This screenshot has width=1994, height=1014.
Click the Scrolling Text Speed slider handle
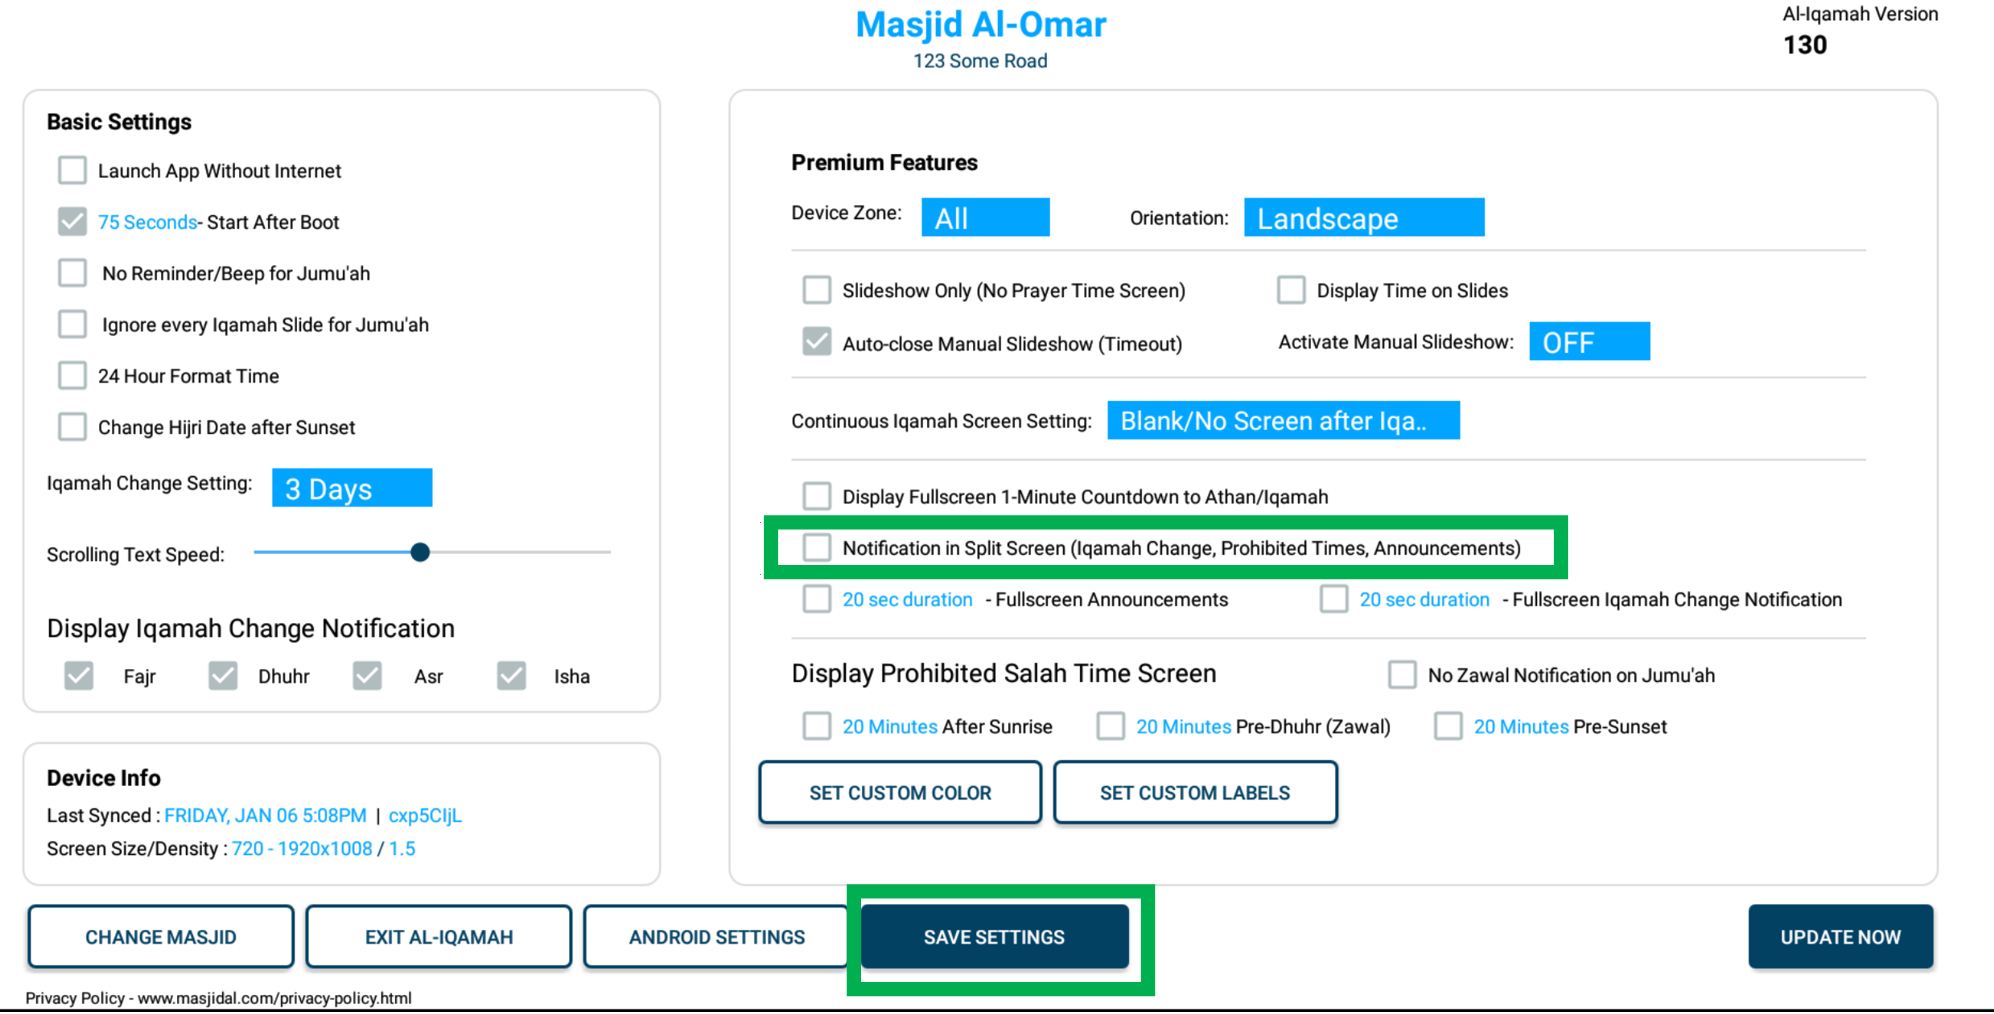420,552
